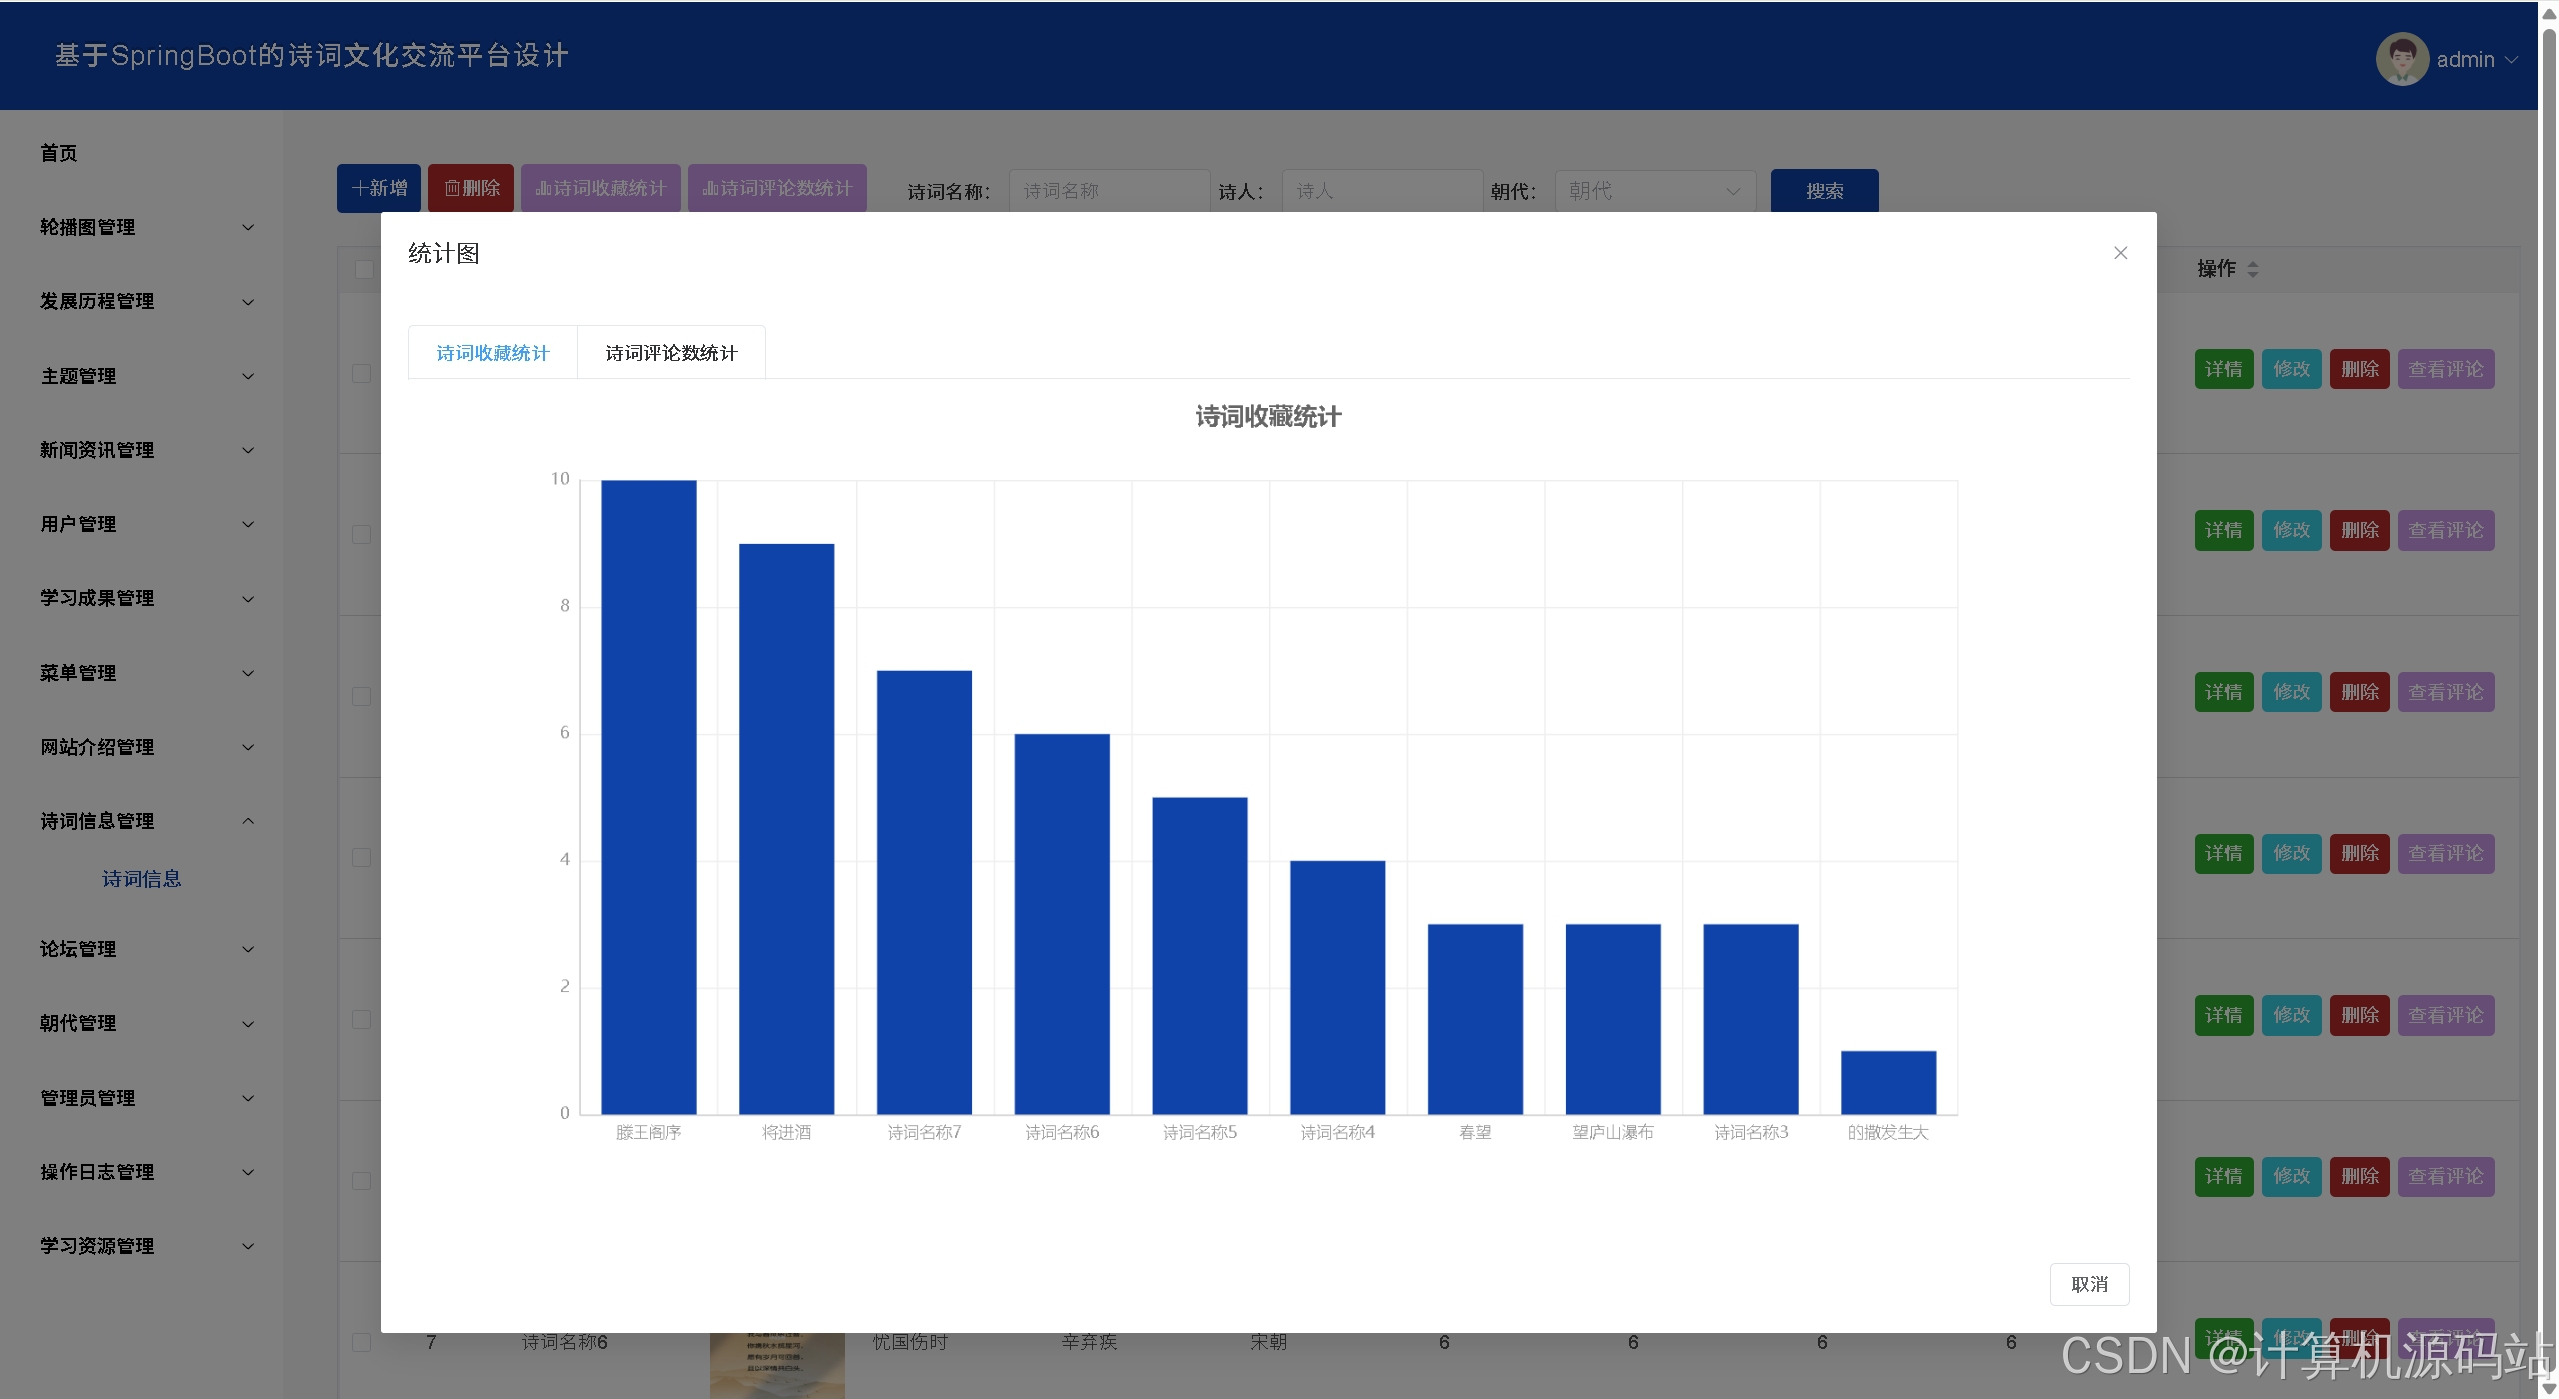The height and width of the screenshot is (1399, 2559).
Task: Expand the 学习成果管理 menu
Action: coord(147,598)
